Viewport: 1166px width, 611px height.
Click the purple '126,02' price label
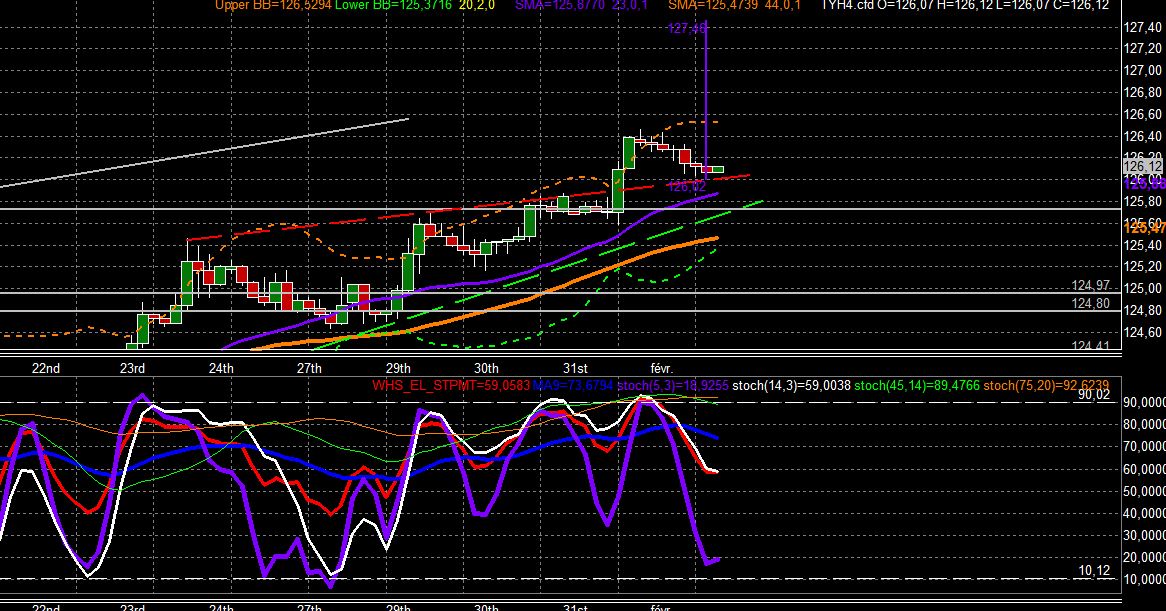click(686, 187)
